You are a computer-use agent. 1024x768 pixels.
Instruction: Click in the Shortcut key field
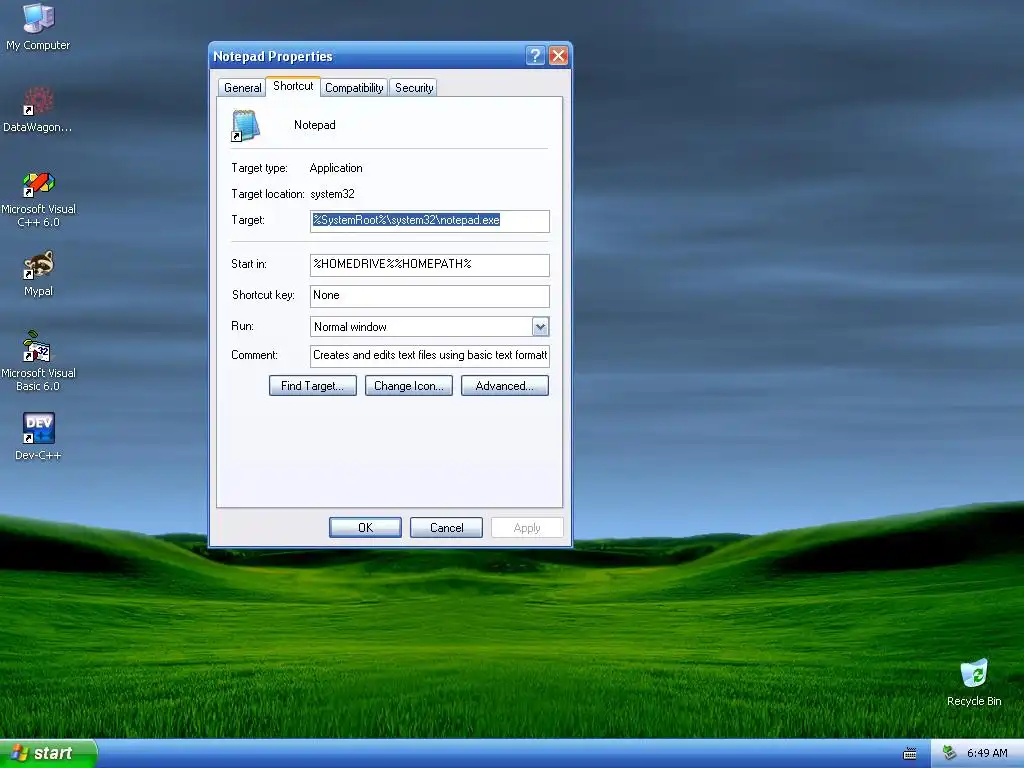point(430,296)
